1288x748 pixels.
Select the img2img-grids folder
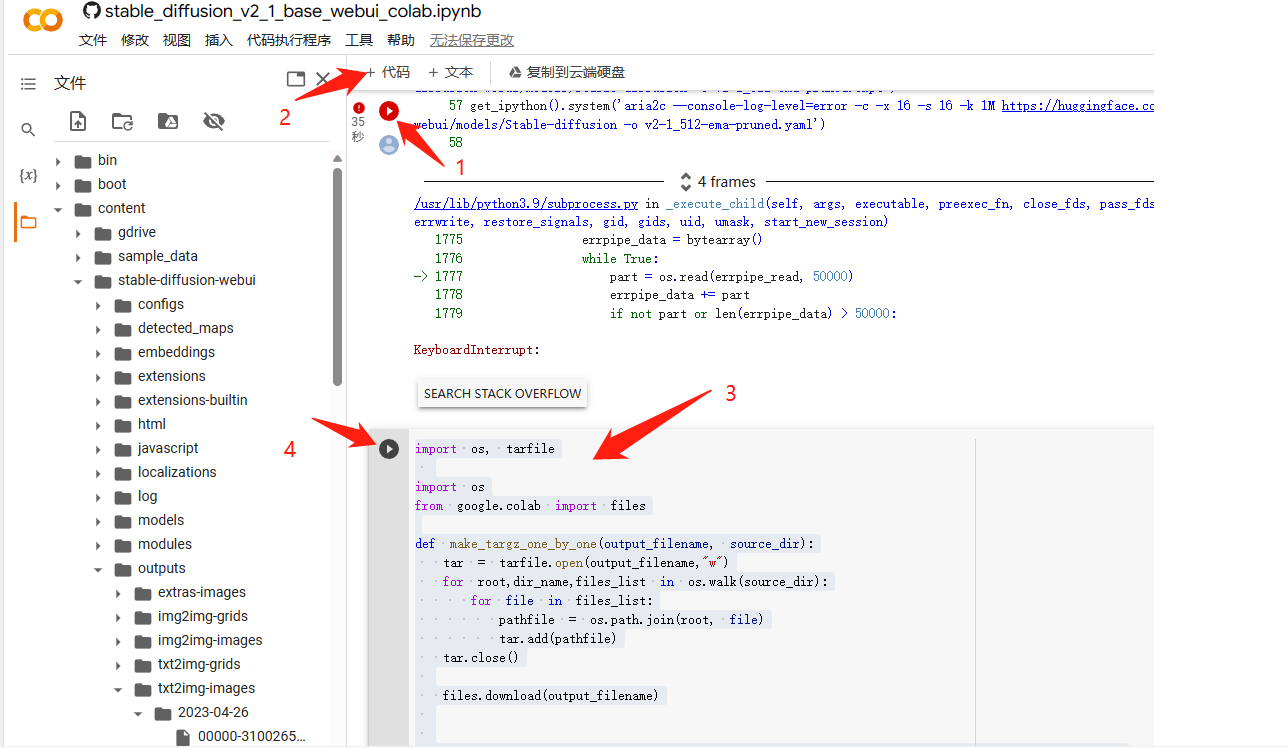pyautogui.click(x=203, y=616)
